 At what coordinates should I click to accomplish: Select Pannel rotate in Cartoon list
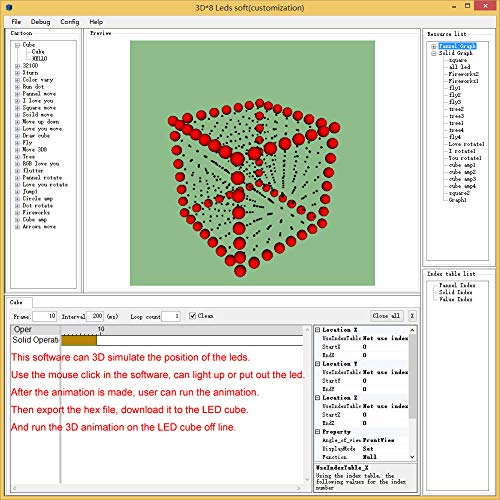pyautogui.click(x=42, y=178)
